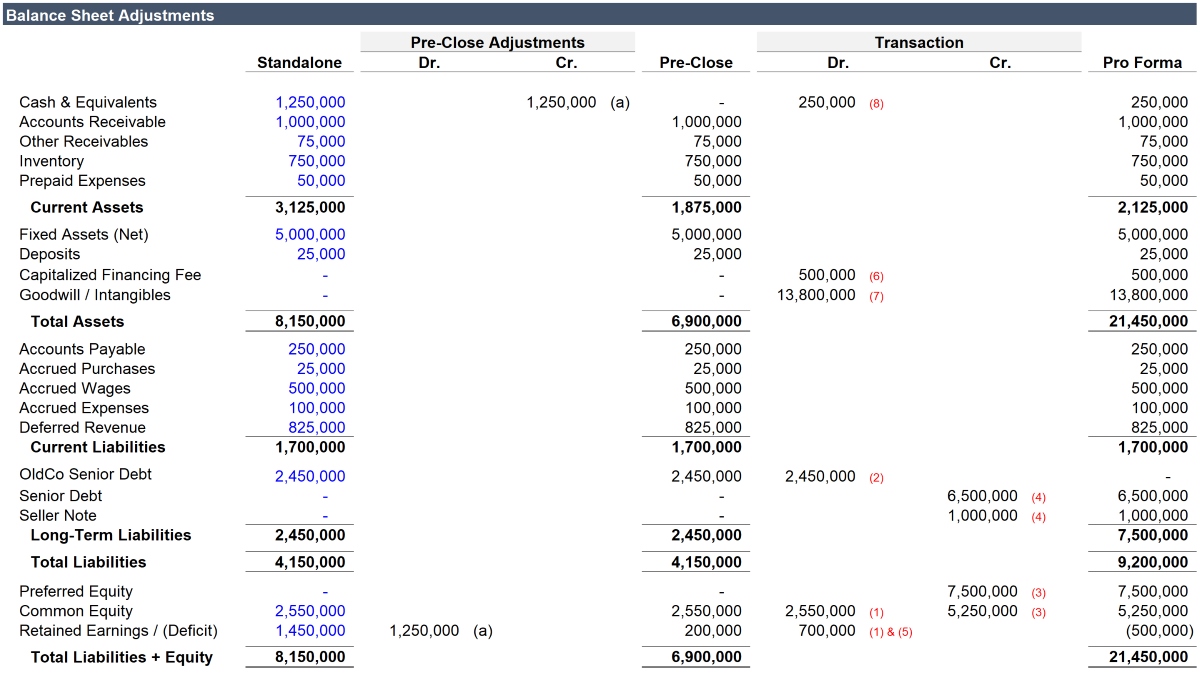This screenshot has width=1200, height=673.
Task: Select the Balance Sheet Adjustments title bar
Action: point(110,15)
